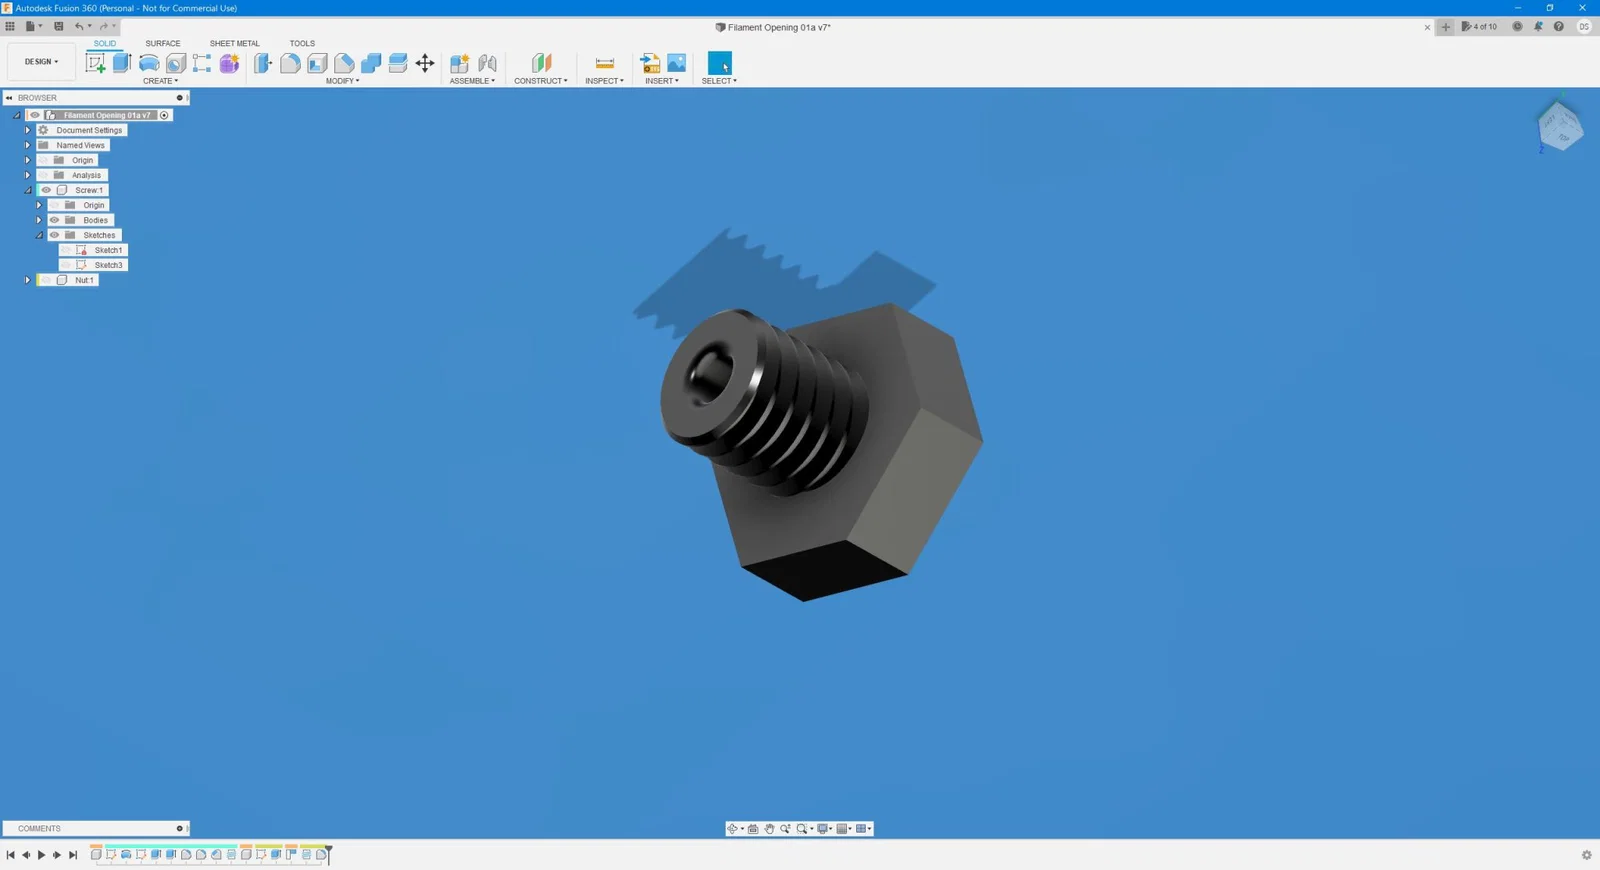Open the Inspect dropdown menu

pyautogui.click(x=604, y=81)
